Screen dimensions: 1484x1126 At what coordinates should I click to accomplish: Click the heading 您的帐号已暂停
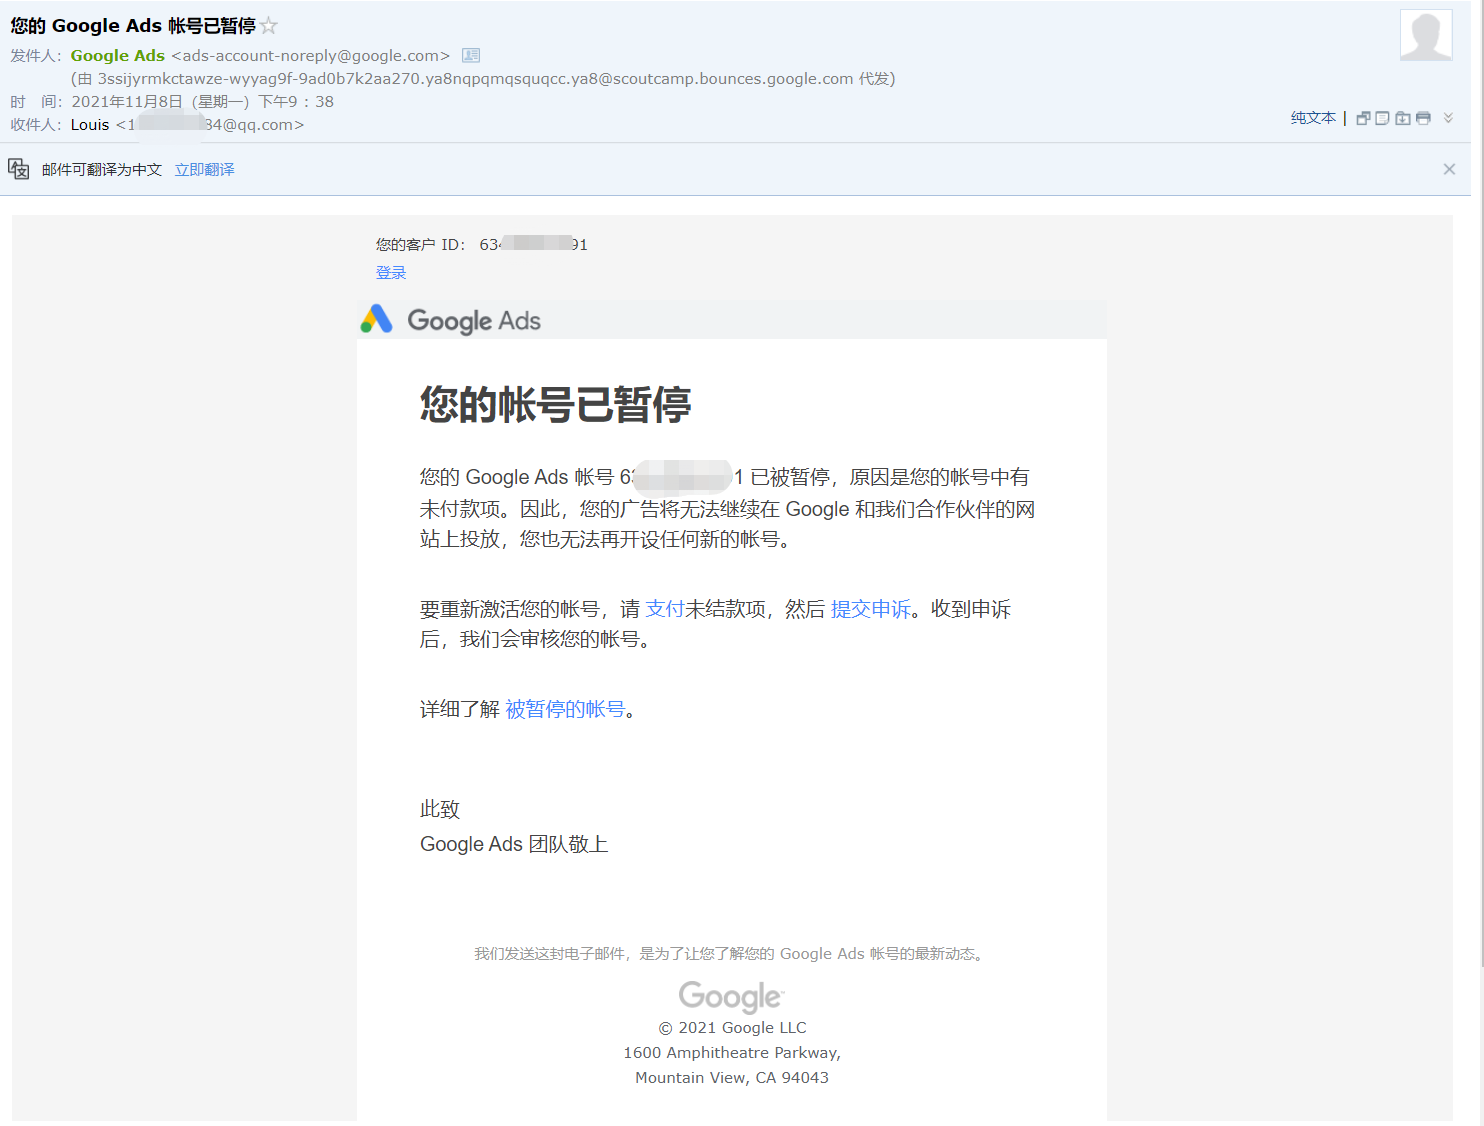tap(555, 404)
